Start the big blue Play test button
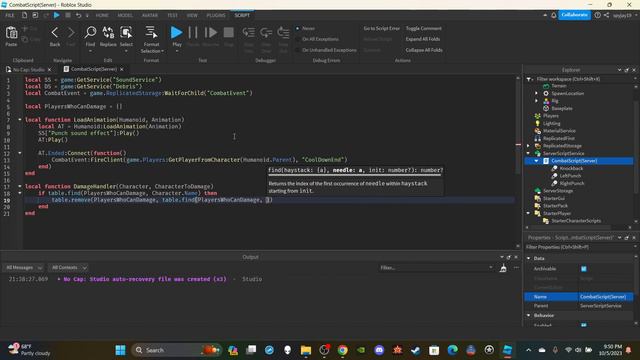This screenshot has width=640, height=360. (176, 32)
